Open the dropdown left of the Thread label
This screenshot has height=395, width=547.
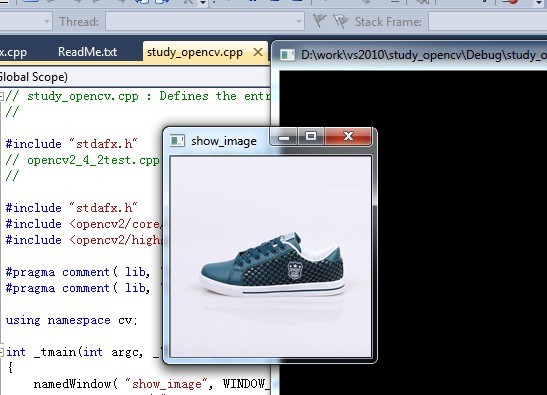(47, 22)
